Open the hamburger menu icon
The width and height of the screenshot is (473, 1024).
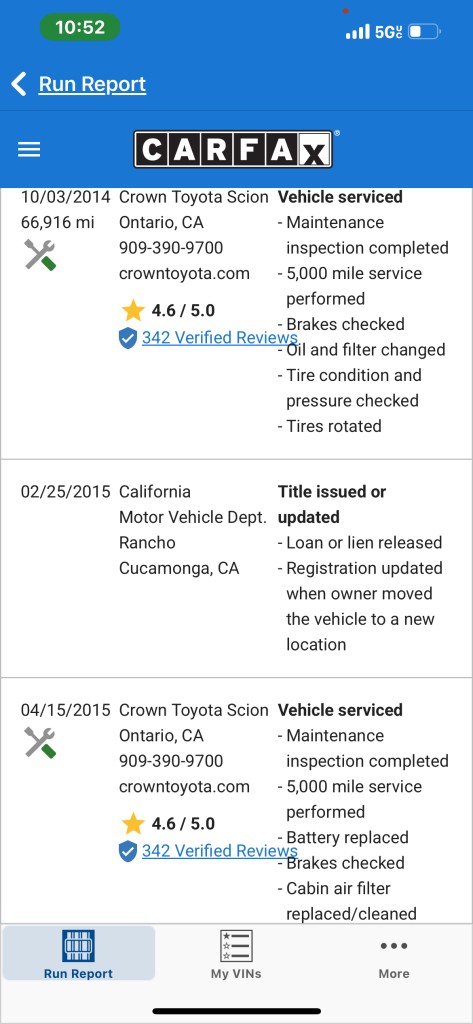pos(29,150)
